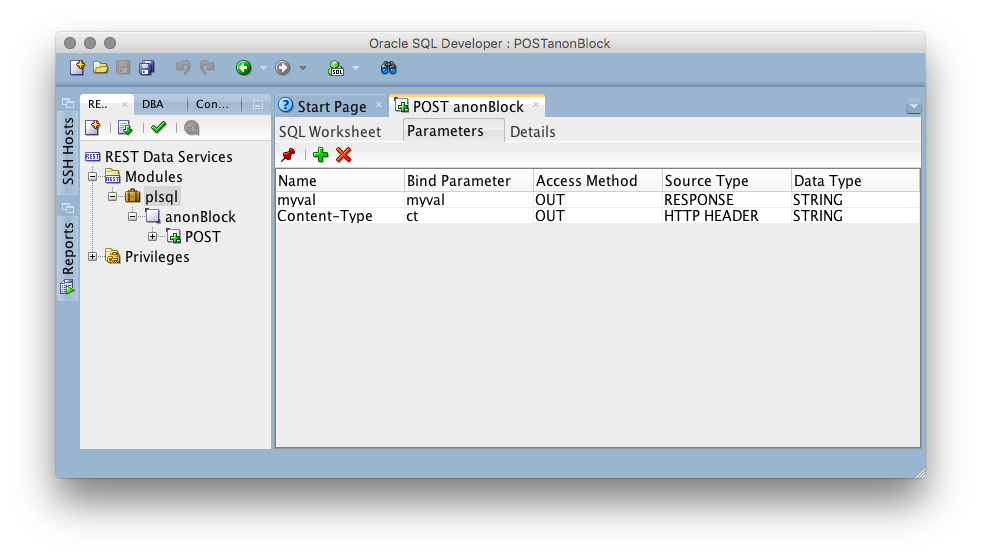Click the download REST services icon
The image size is (981, 558).
(125, 128)
